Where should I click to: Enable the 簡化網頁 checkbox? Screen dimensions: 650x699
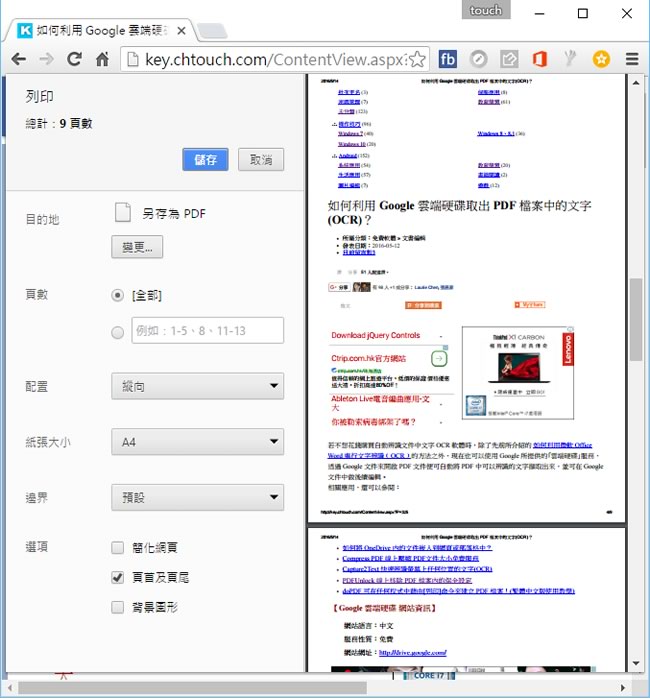[117, 547]
